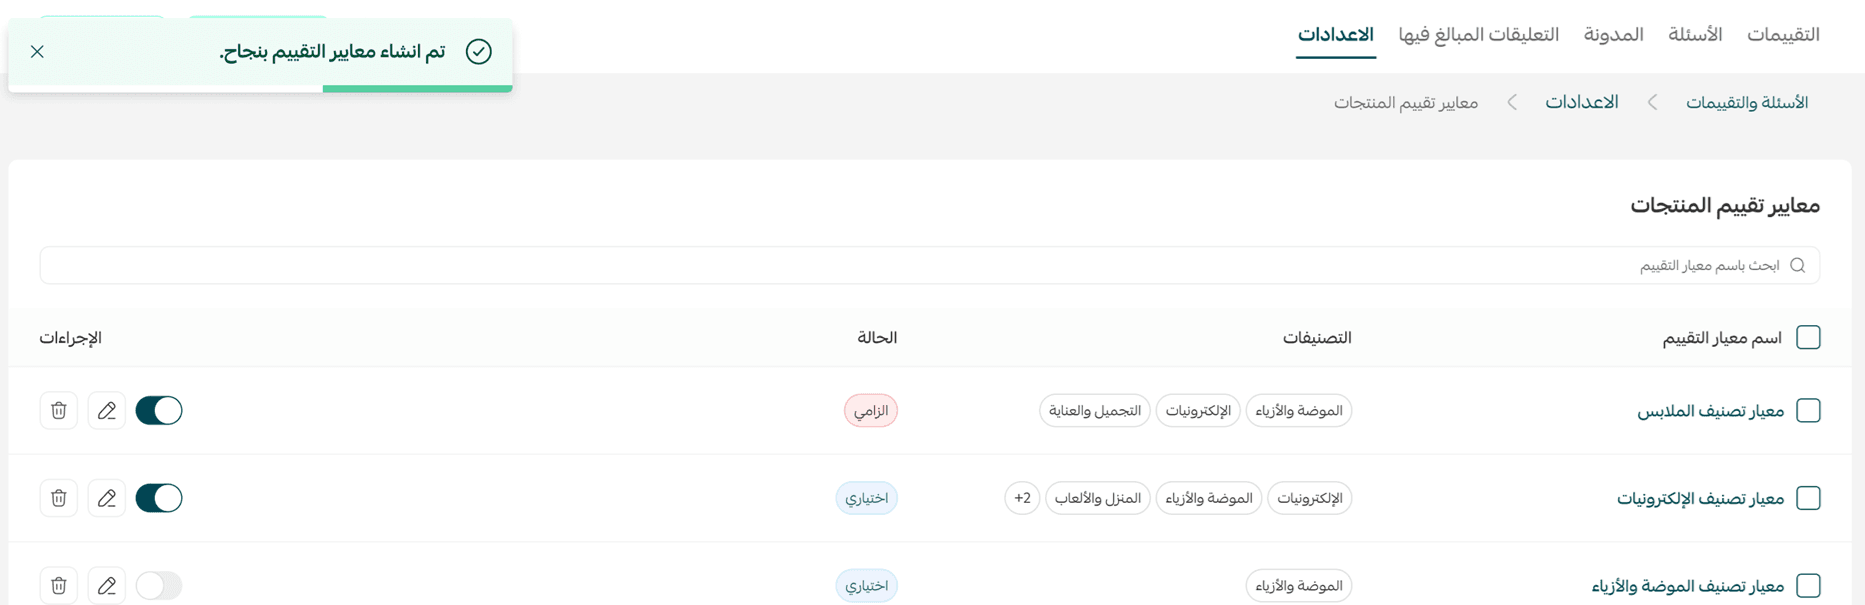Switch to the التقييمات tab

(x=1783, y=34)
